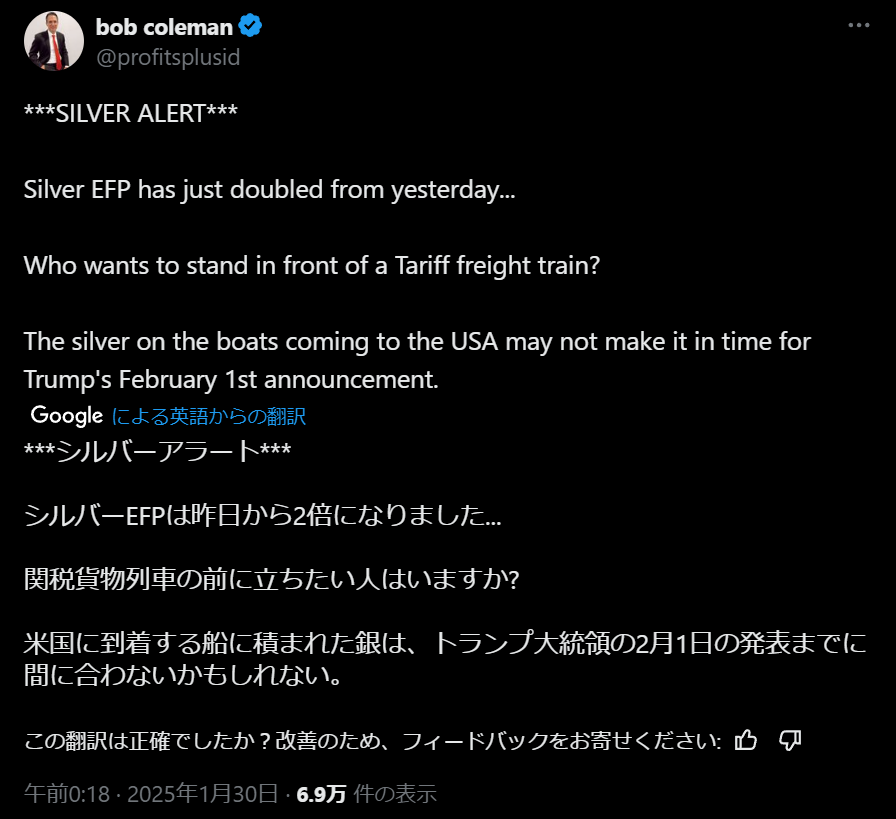Click the "***シルバーアラート***" translated headline

click(x=157, y=452)
